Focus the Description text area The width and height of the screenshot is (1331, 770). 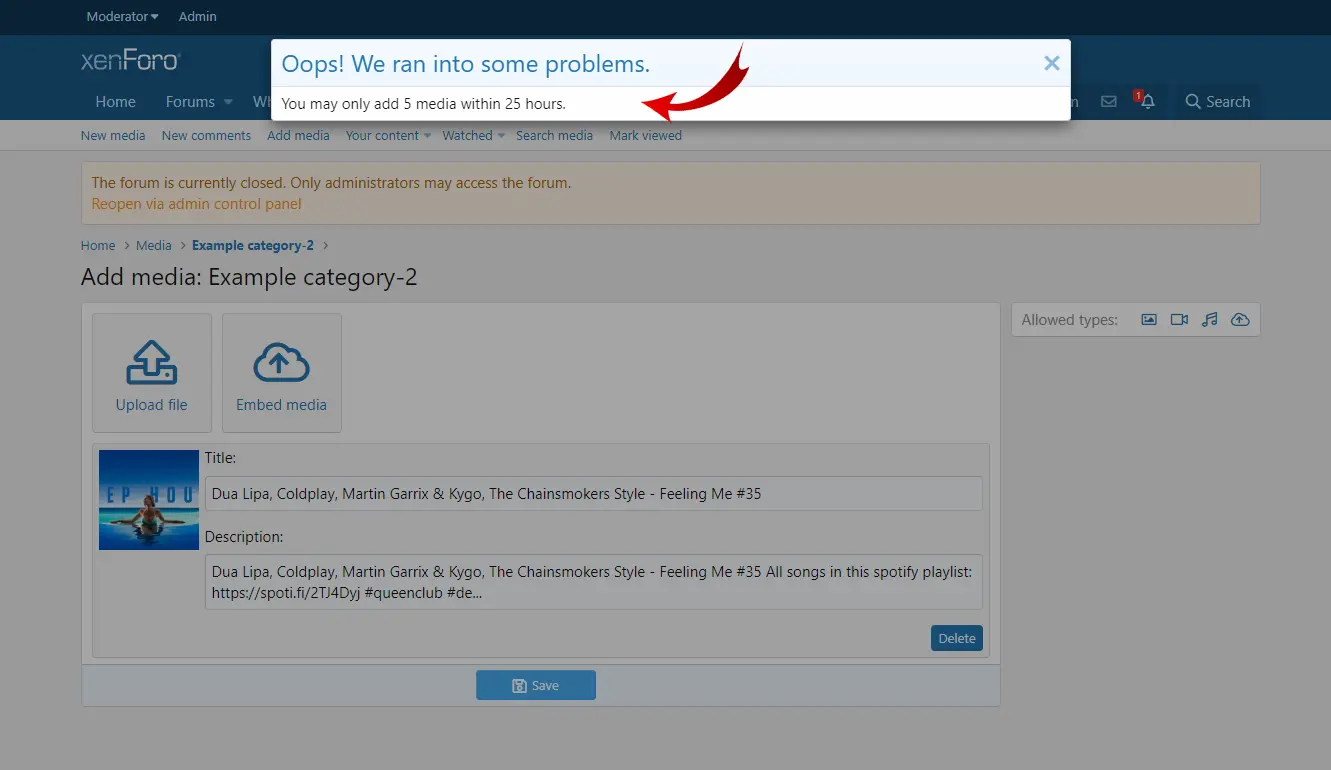coord(594,582)
